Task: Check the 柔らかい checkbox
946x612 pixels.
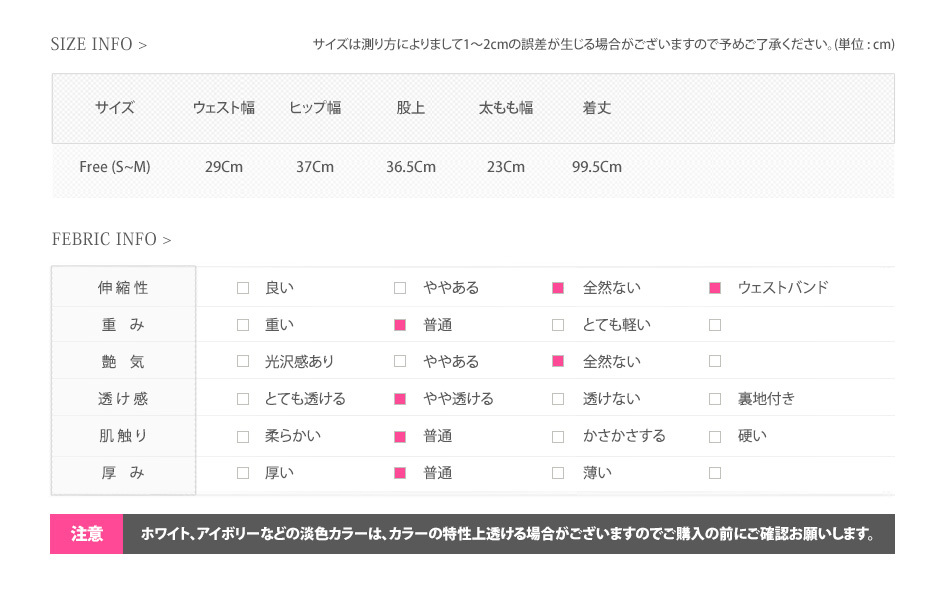Action: point(243,436)
